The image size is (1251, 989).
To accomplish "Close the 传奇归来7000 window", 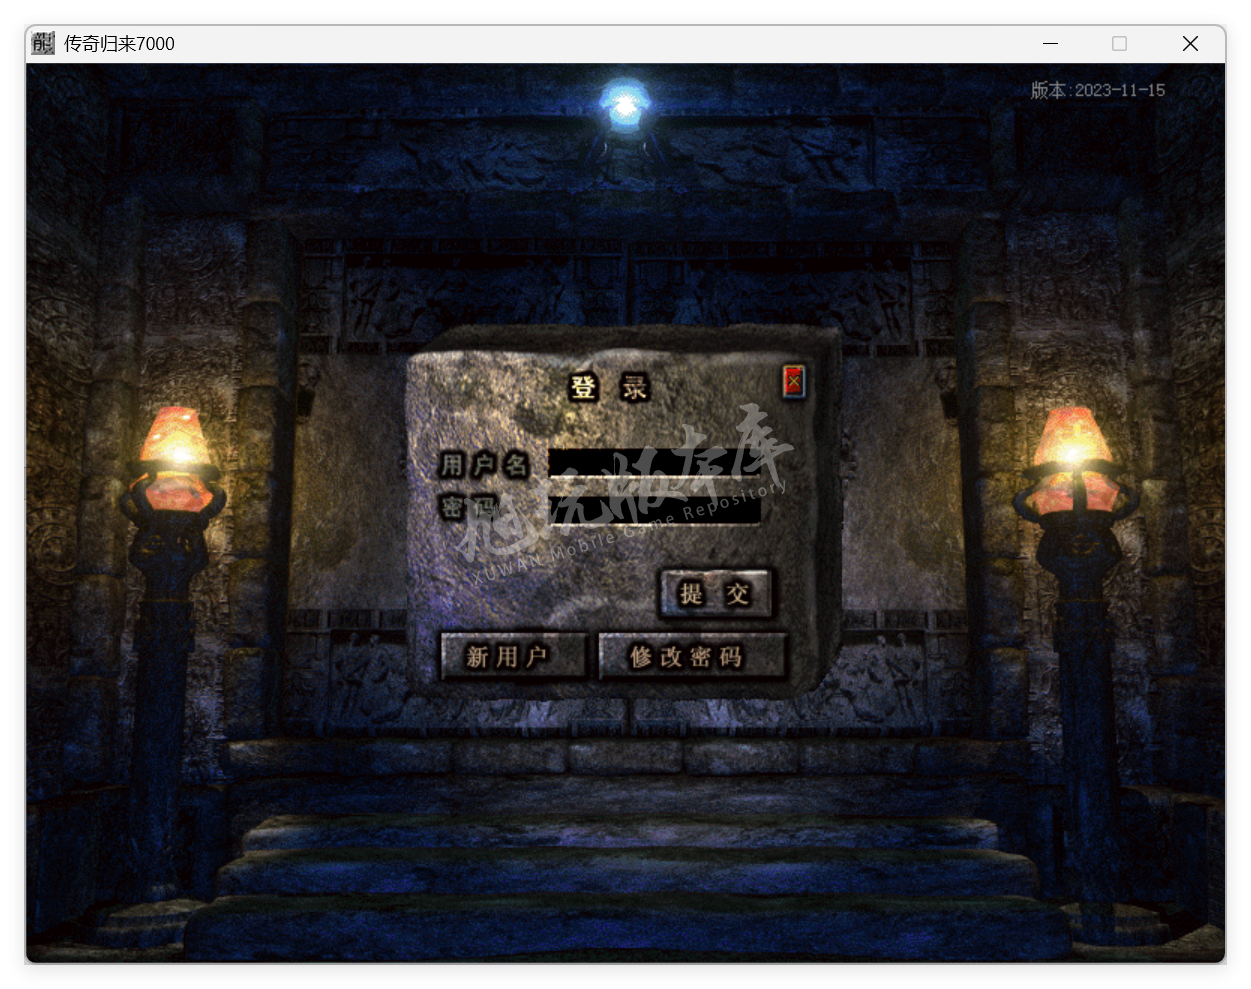I will click(x=1190, y=43).
